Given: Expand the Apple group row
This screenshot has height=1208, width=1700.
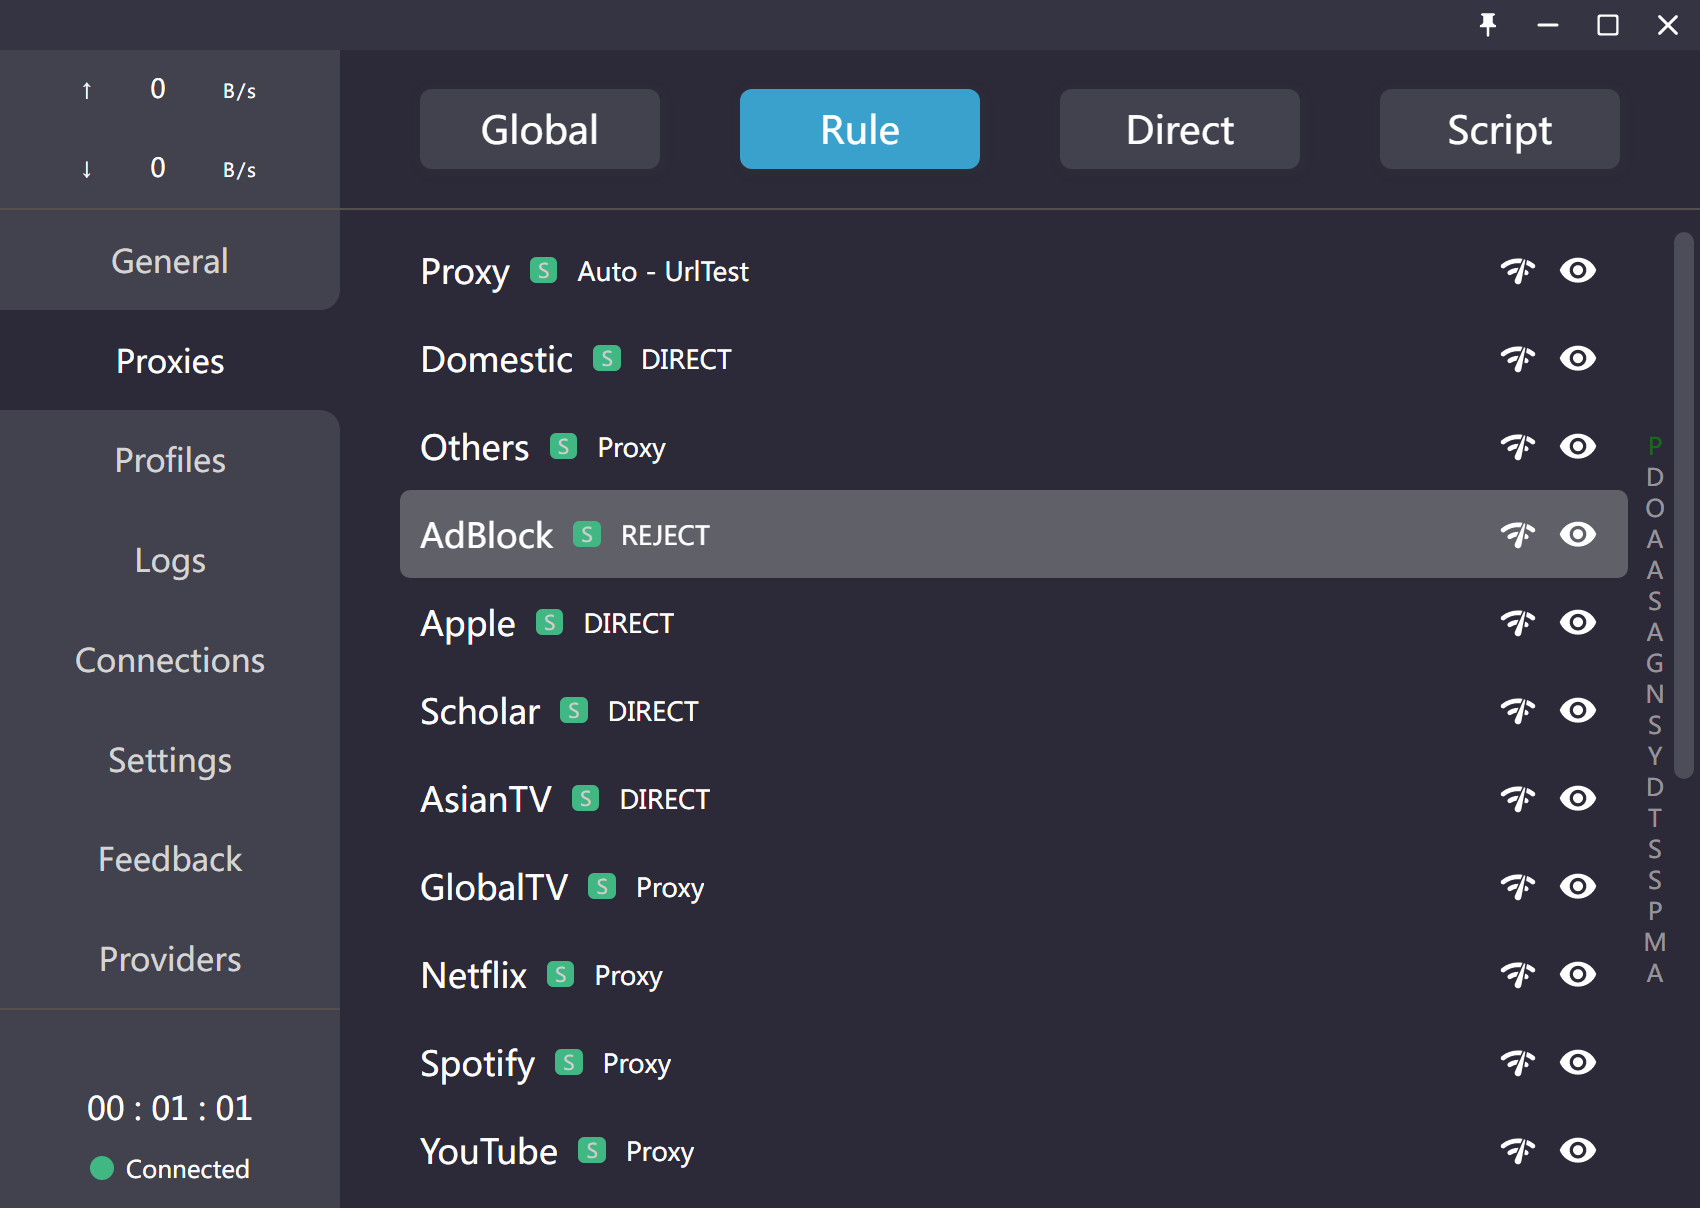Looking at the screenshot, I should [x=1014, y=623].
